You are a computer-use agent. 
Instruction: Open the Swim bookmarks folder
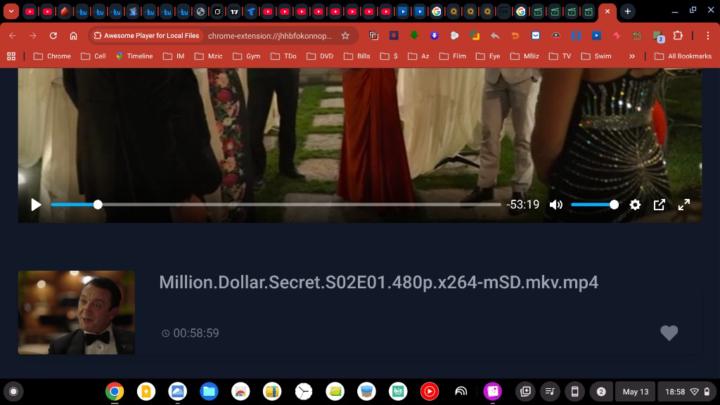click(596, 56)
